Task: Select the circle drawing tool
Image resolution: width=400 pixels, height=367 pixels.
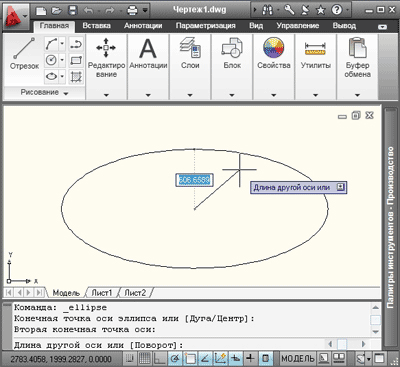Action: tap(51, 60)
